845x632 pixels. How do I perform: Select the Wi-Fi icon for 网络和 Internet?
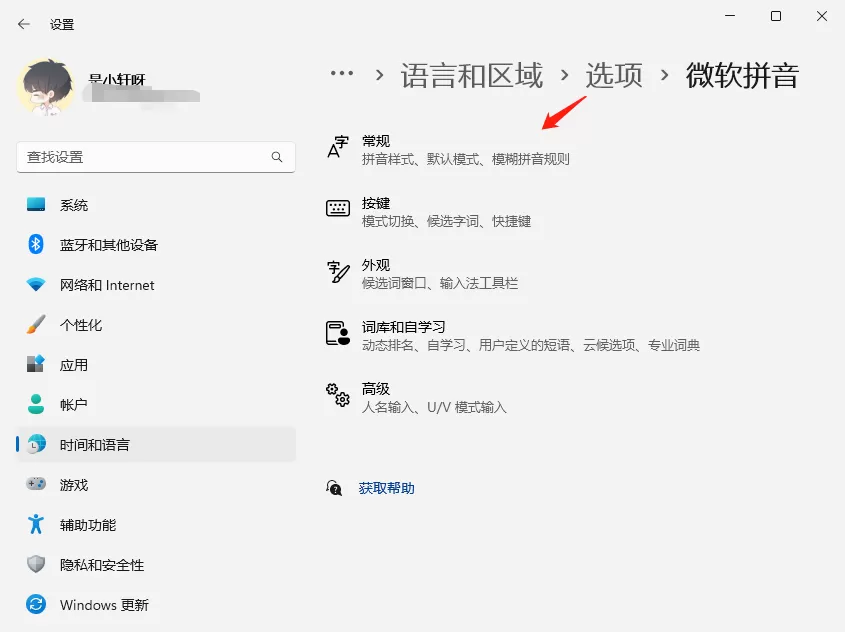click(x=36, y=284)
